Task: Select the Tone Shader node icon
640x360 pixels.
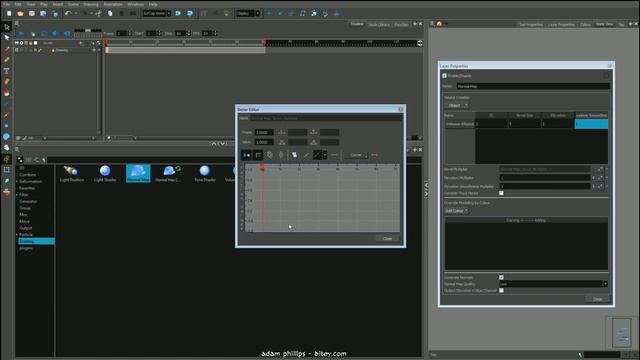Action: coord(205,173)
